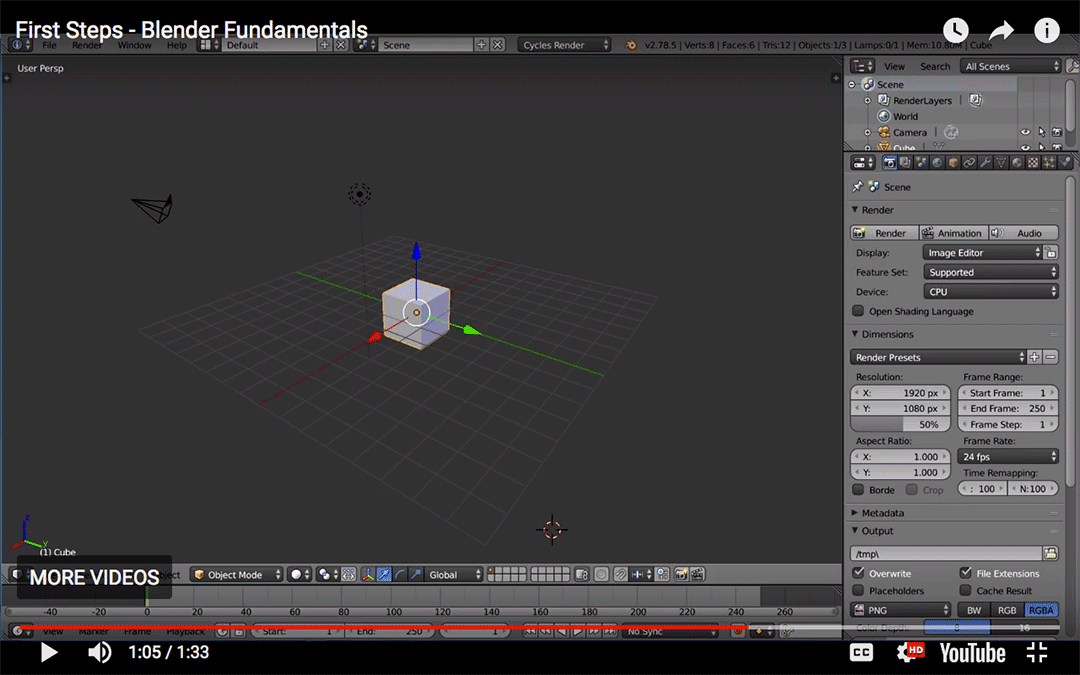The width and height of the screenshot is (1080, 675).
Task: Enable the Border checkbox
Action: click(x=858, y=490)
